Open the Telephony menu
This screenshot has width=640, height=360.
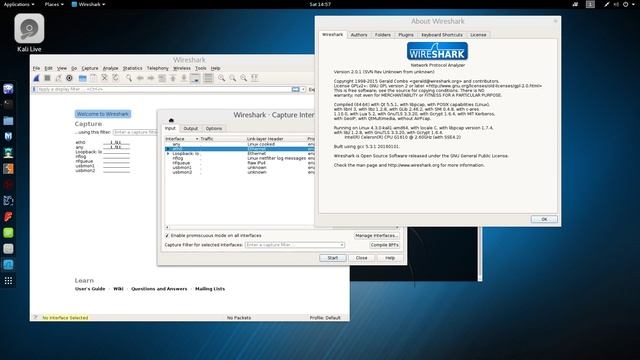click(158, 68)
